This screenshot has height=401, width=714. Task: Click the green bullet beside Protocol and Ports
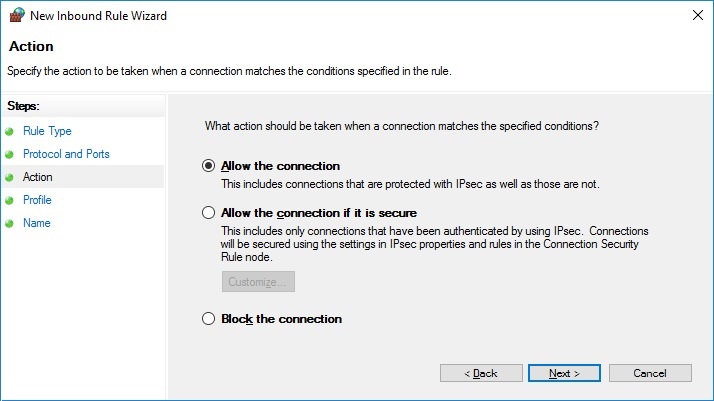click(x=10, y=154)
